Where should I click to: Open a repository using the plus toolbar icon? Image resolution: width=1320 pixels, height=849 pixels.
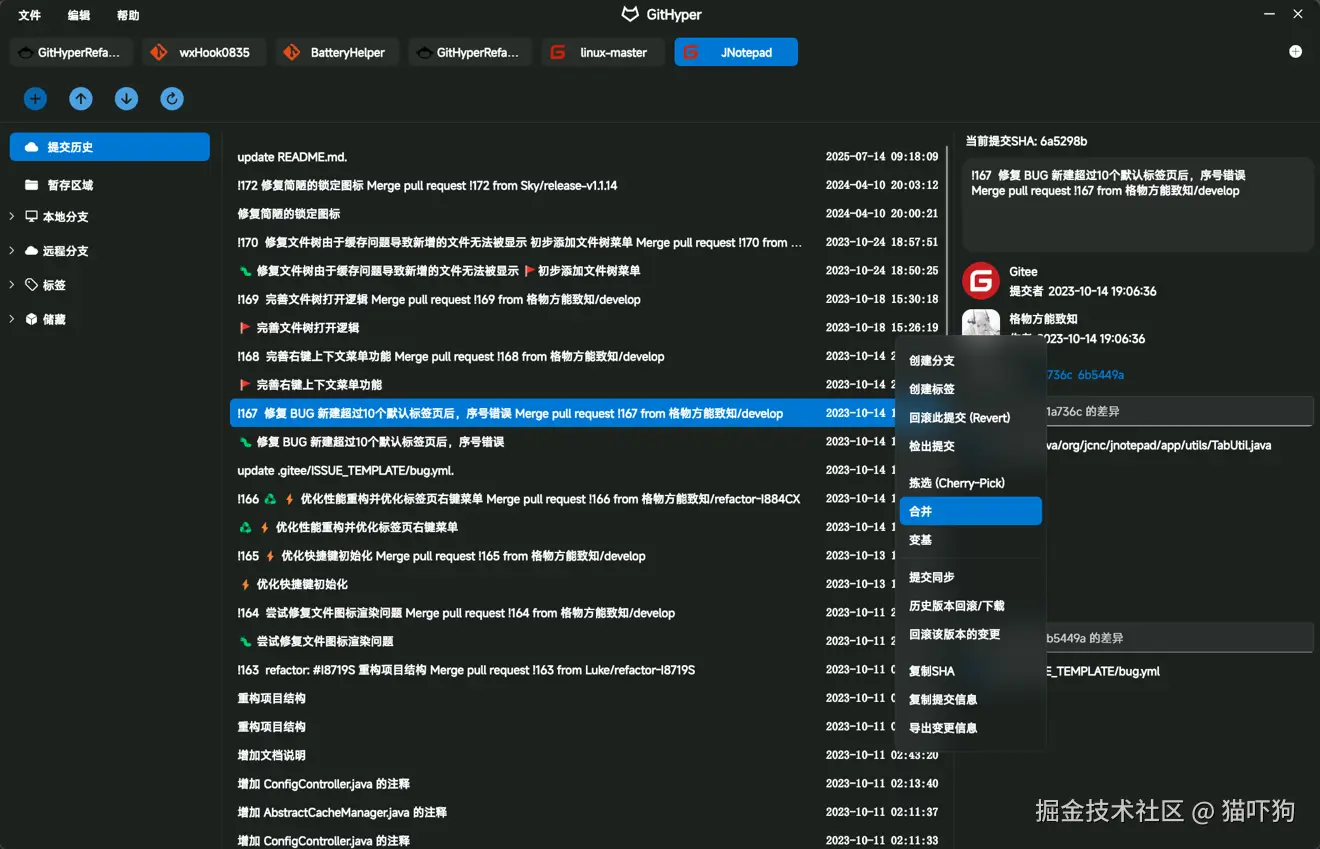point(35,98)
